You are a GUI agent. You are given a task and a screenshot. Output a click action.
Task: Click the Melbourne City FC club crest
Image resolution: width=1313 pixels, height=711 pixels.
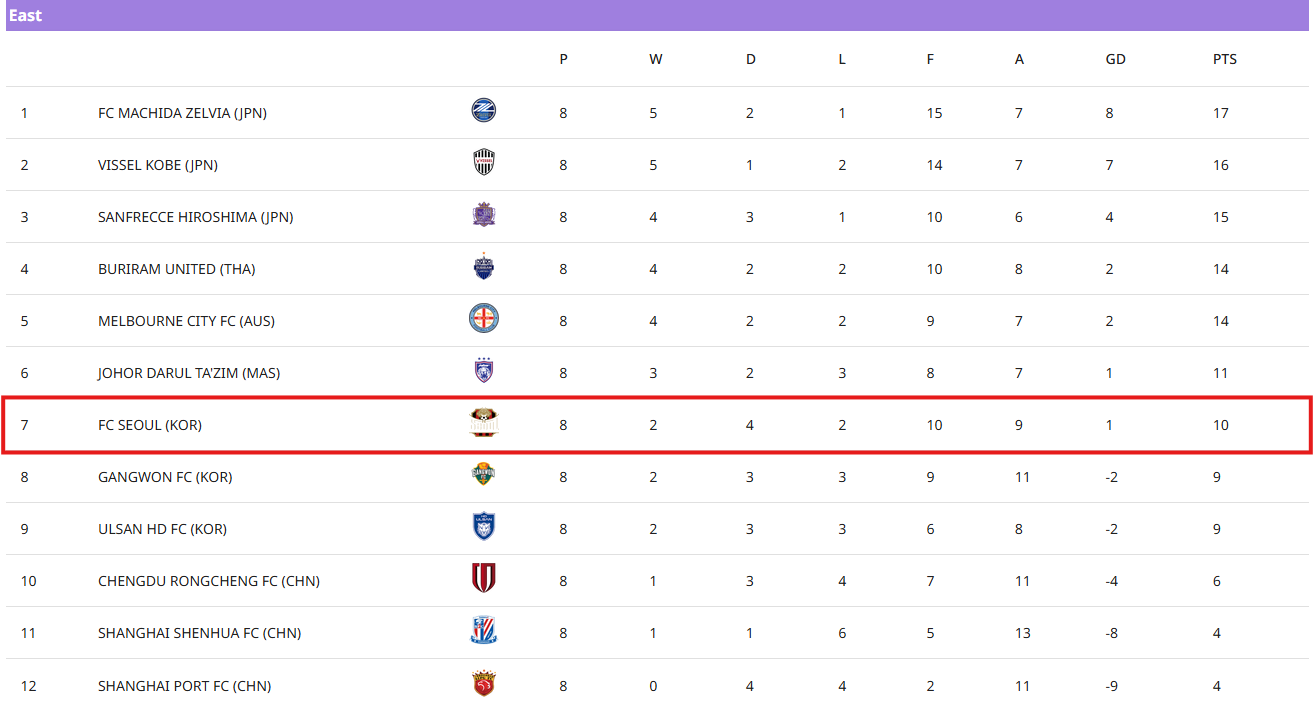point(483,319)
